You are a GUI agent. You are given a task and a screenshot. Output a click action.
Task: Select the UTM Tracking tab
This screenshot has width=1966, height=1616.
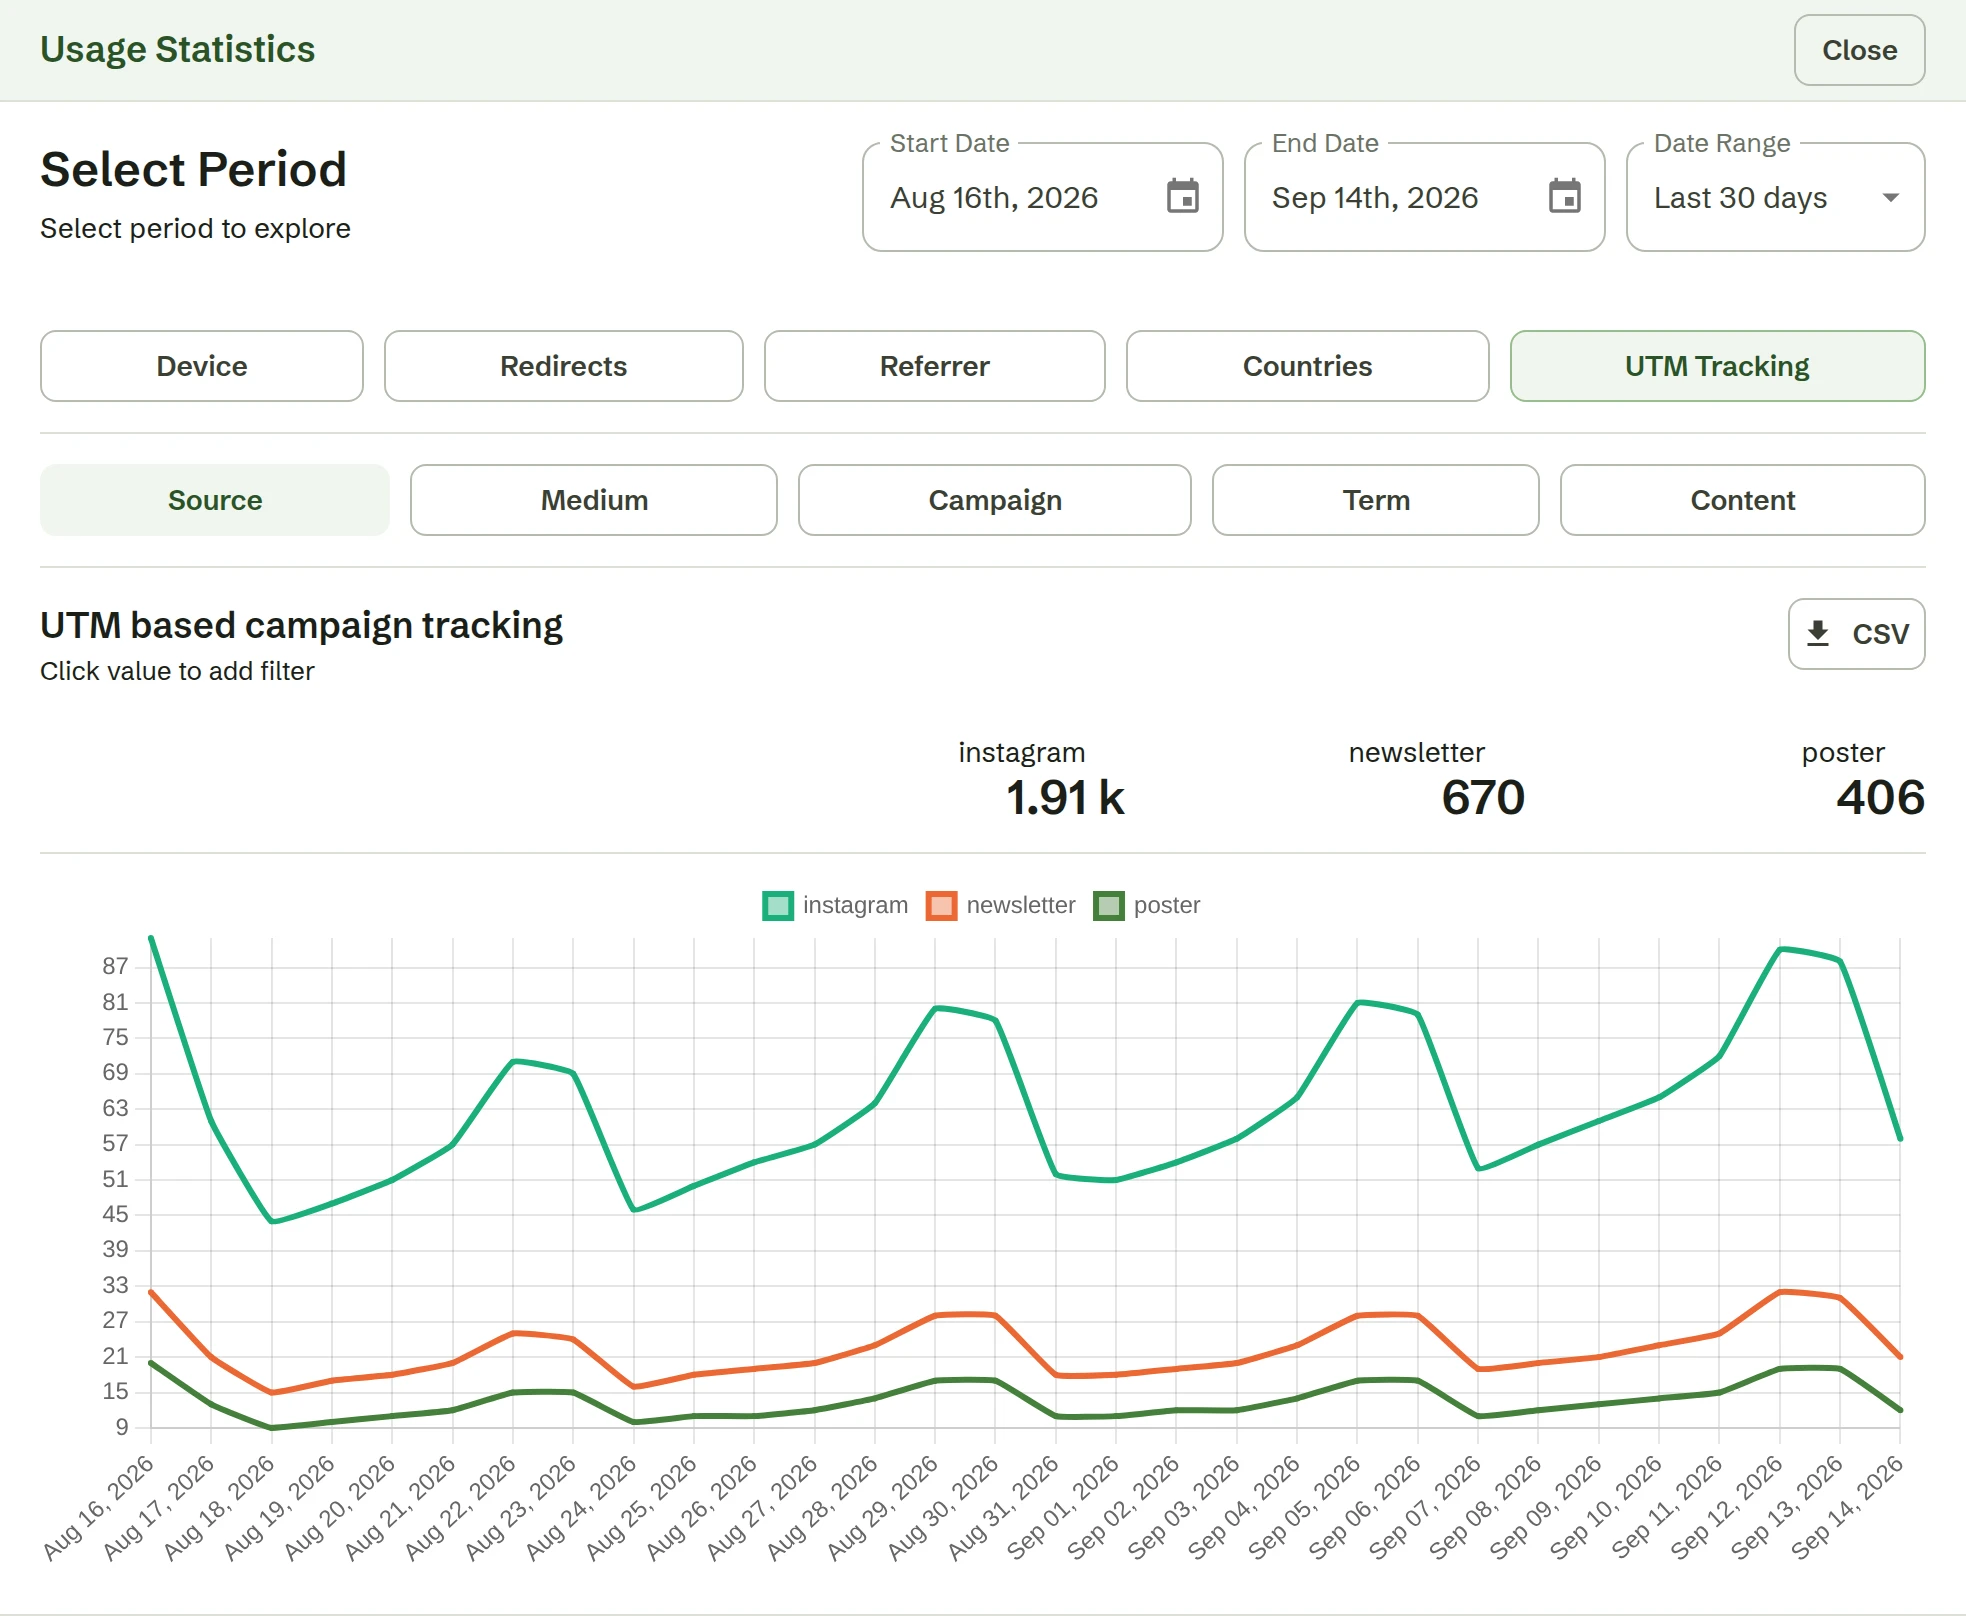[1718, 366]
